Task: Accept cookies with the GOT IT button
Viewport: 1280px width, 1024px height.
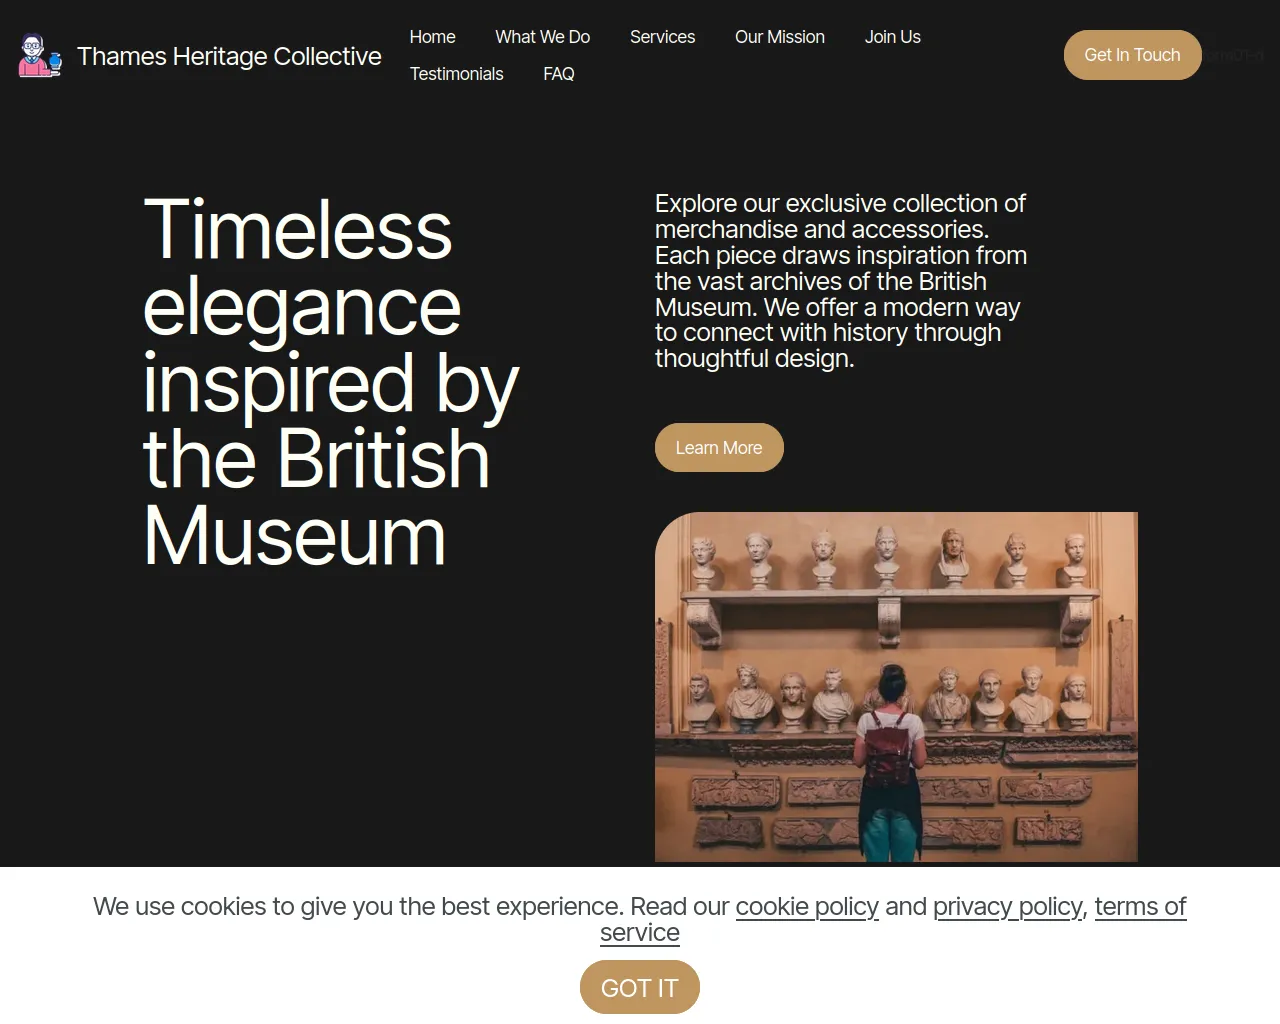Action: point(640,987)
